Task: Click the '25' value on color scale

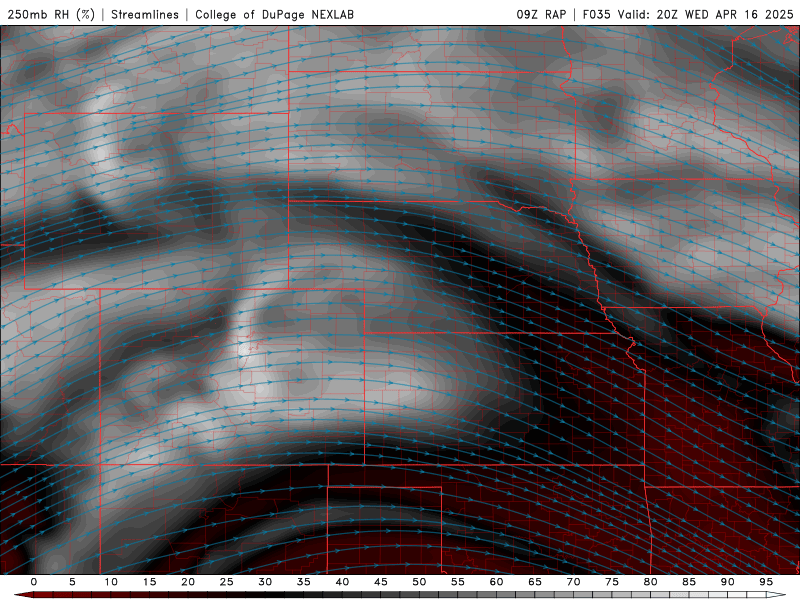Action: point(227,582)
